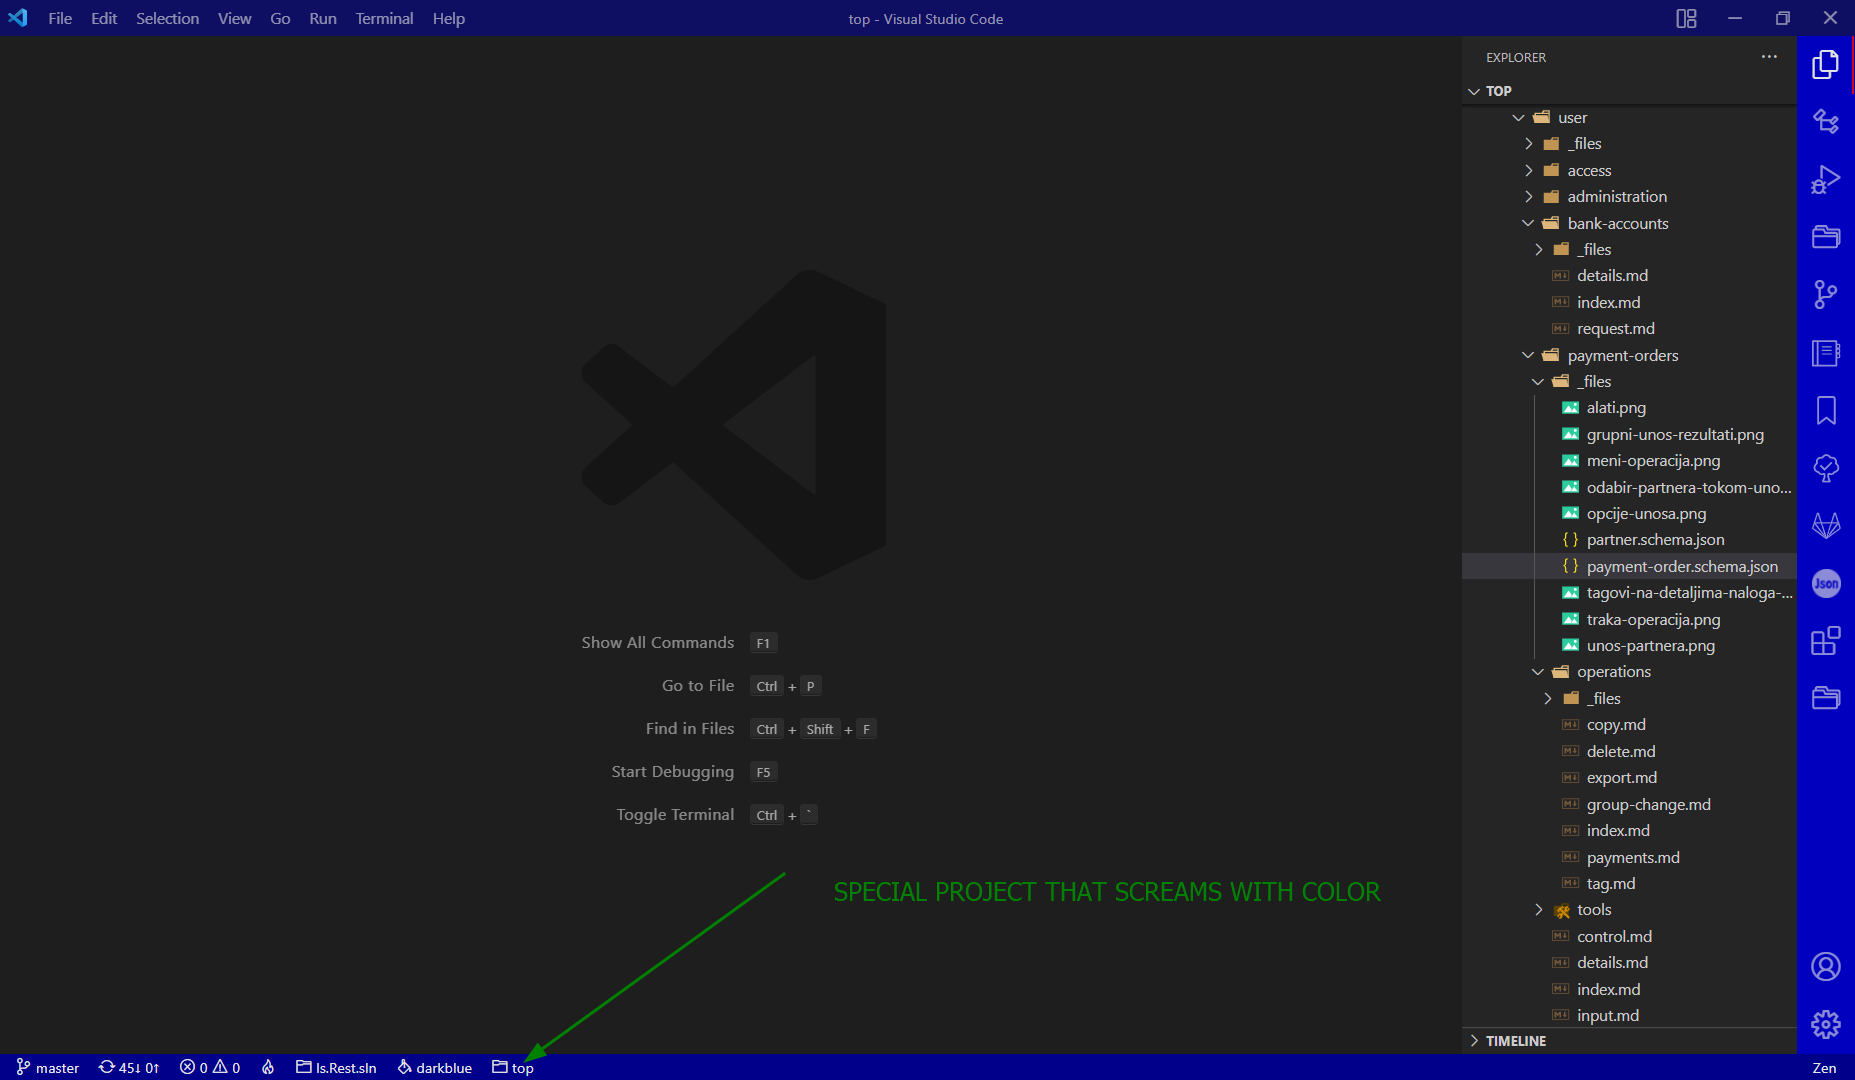The width and height of the screenshot is (1855, 1080).
Task: Open the Terminal menu
Action: (x=384, y=18)
